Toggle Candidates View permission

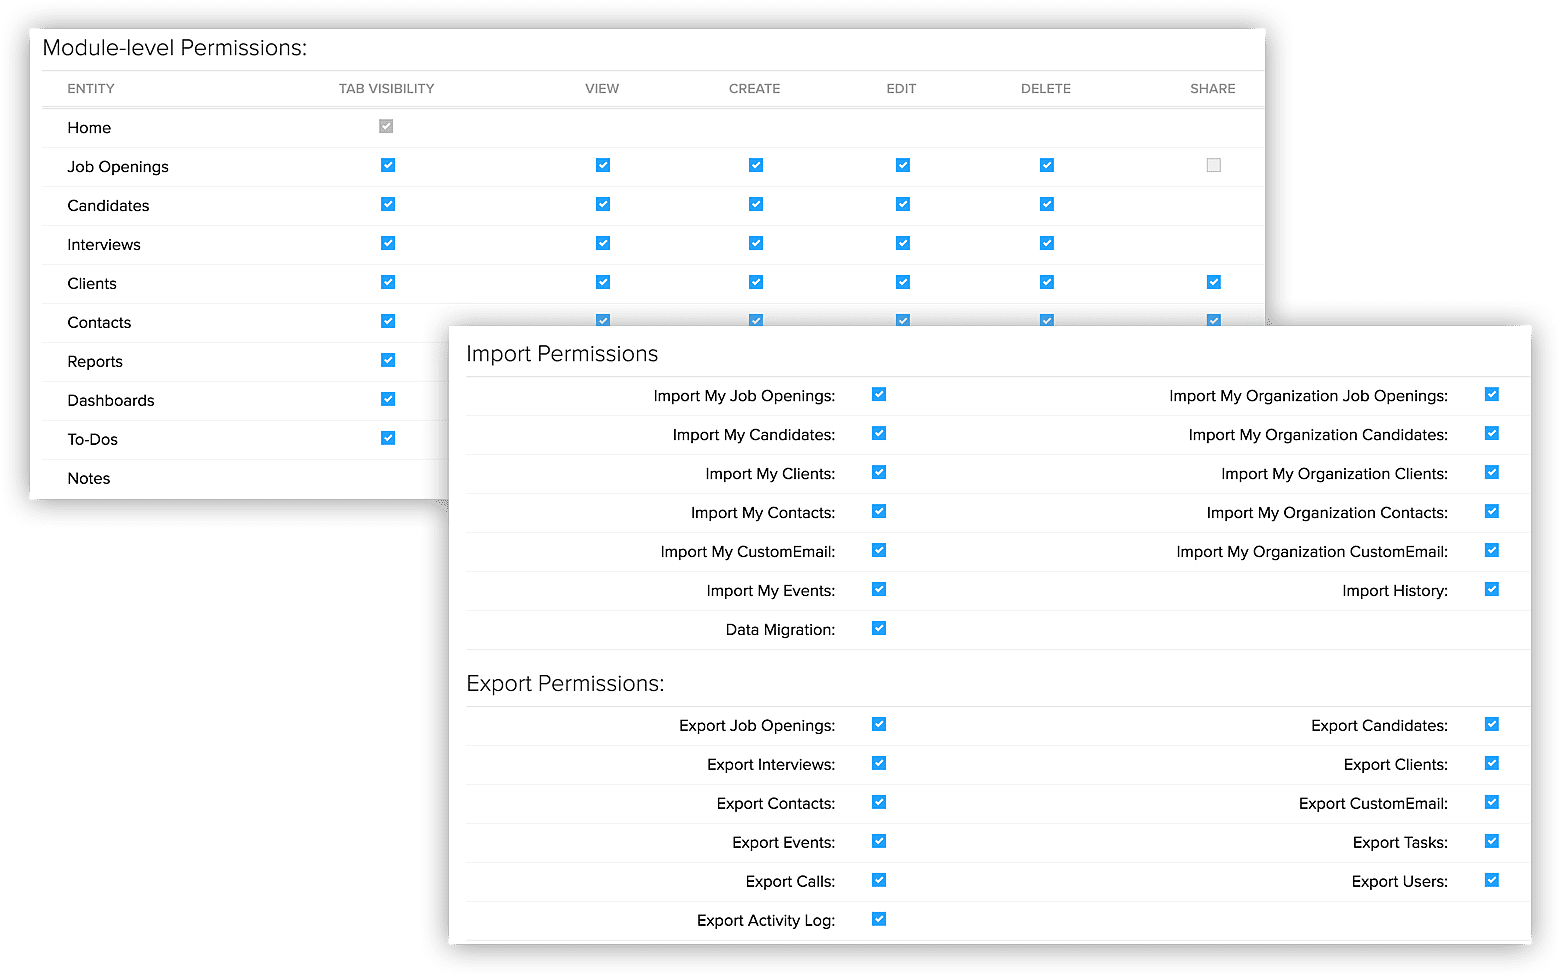tap(603, 204)
